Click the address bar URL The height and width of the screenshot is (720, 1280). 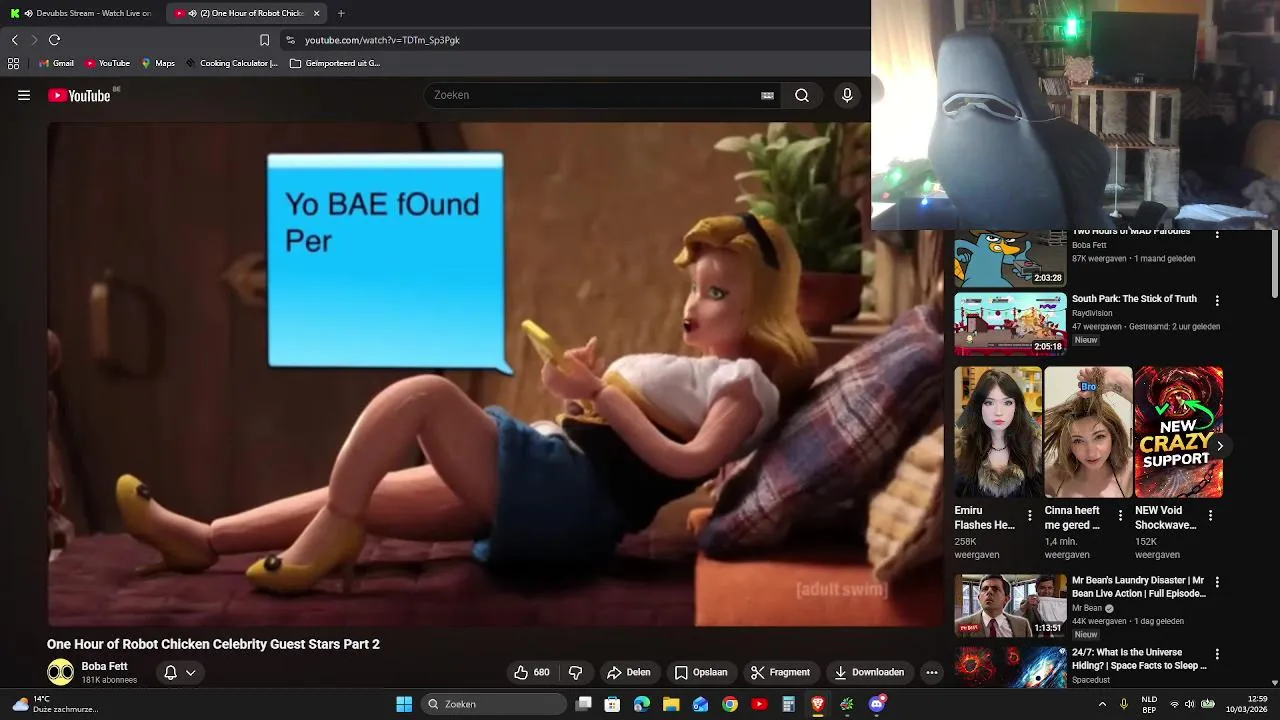click(x=382, y=40)
